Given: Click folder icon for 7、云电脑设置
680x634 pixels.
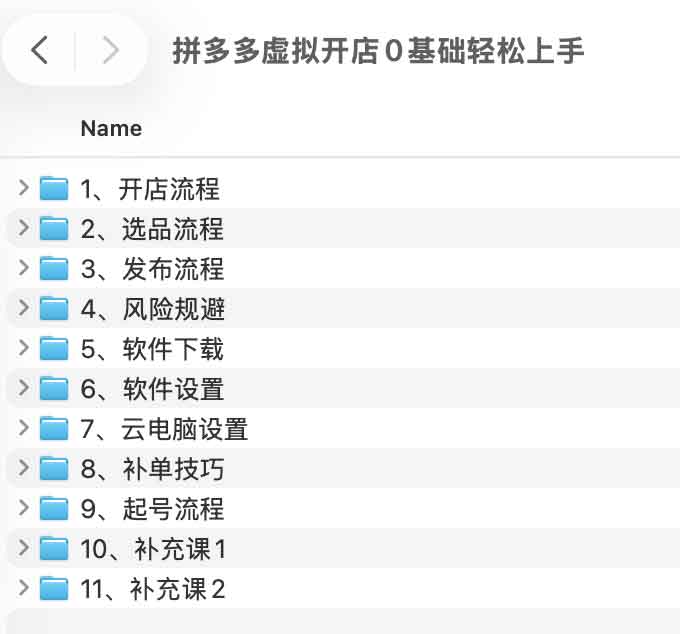Looking at the screenshot, I should 54,428.
